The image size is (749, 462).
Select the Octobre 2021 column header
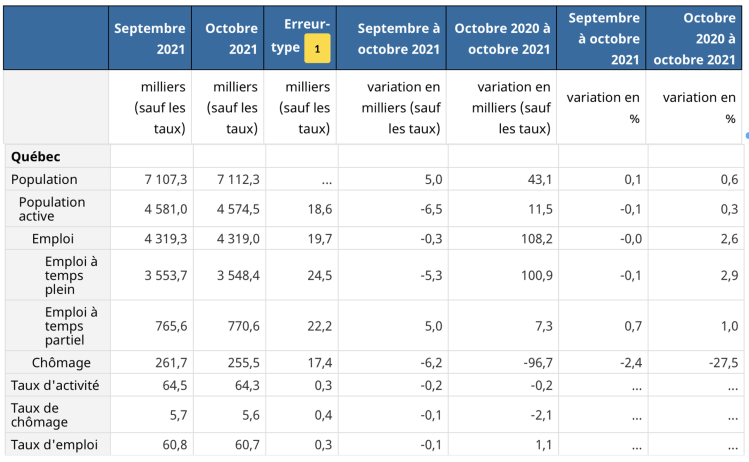point(231,38)
